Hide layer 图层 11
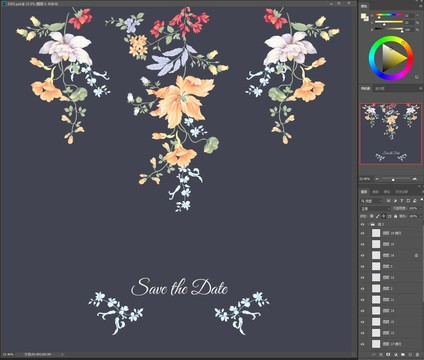 pos(363,300)
